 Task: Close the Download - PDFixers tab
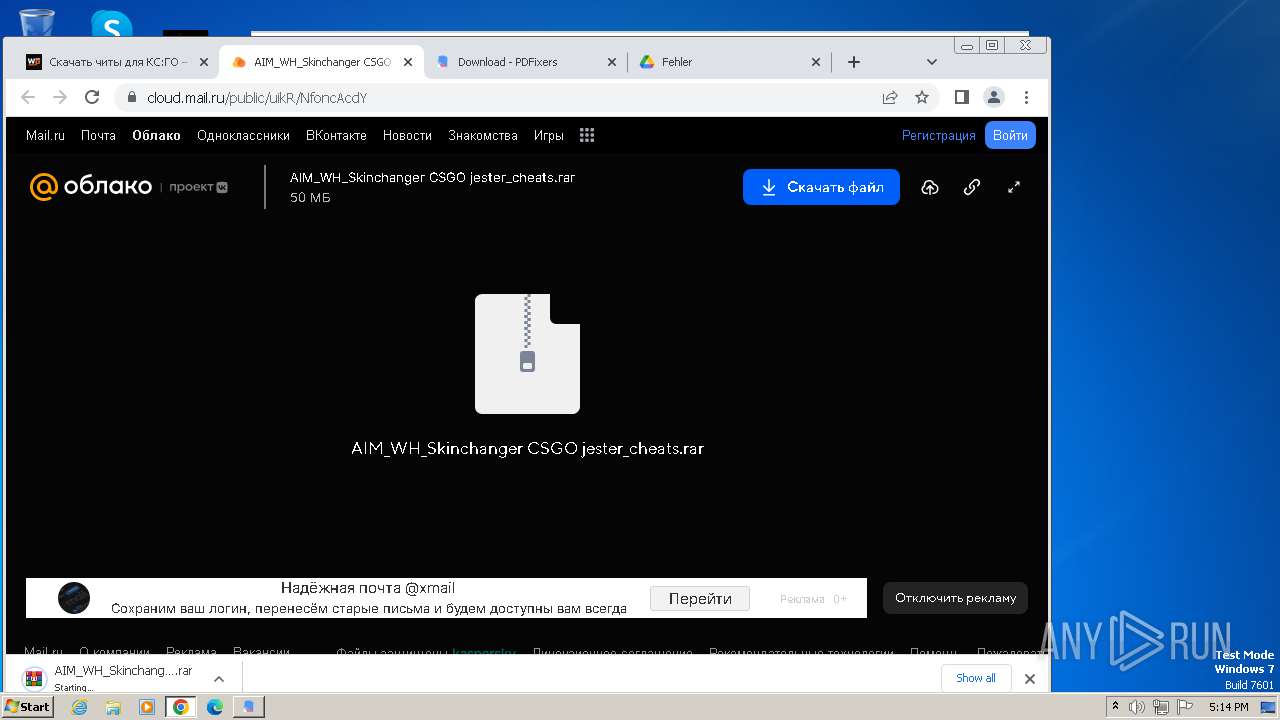612,62
